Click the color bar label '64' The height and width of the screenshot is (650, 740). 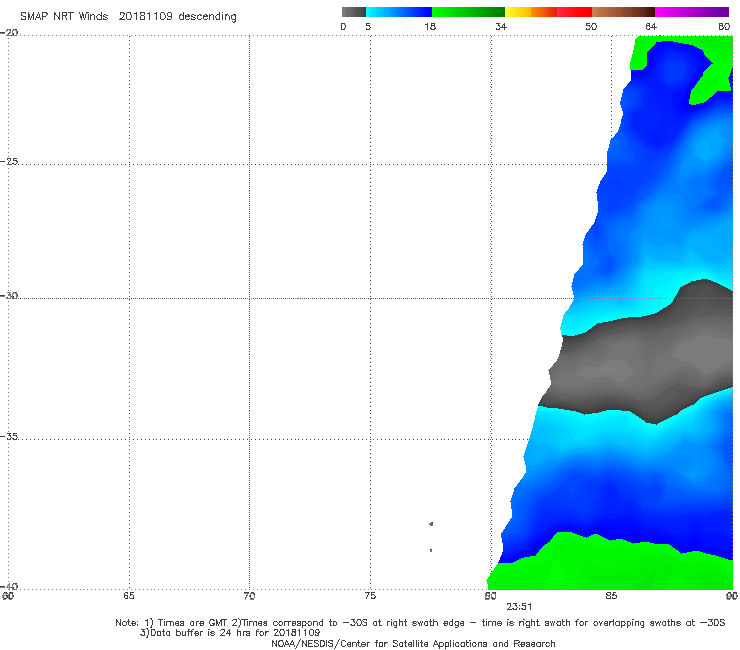[x=651, y=26]
